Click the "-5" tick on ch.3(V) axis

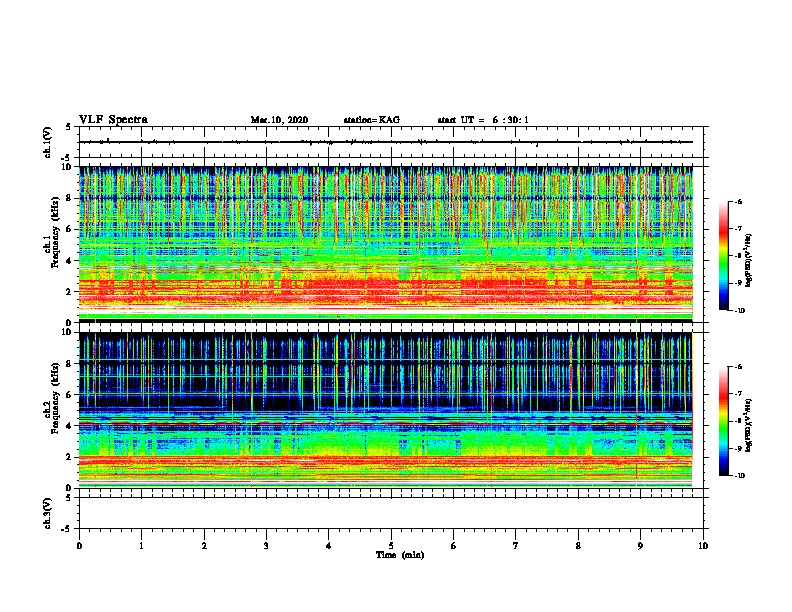[67, 529]
